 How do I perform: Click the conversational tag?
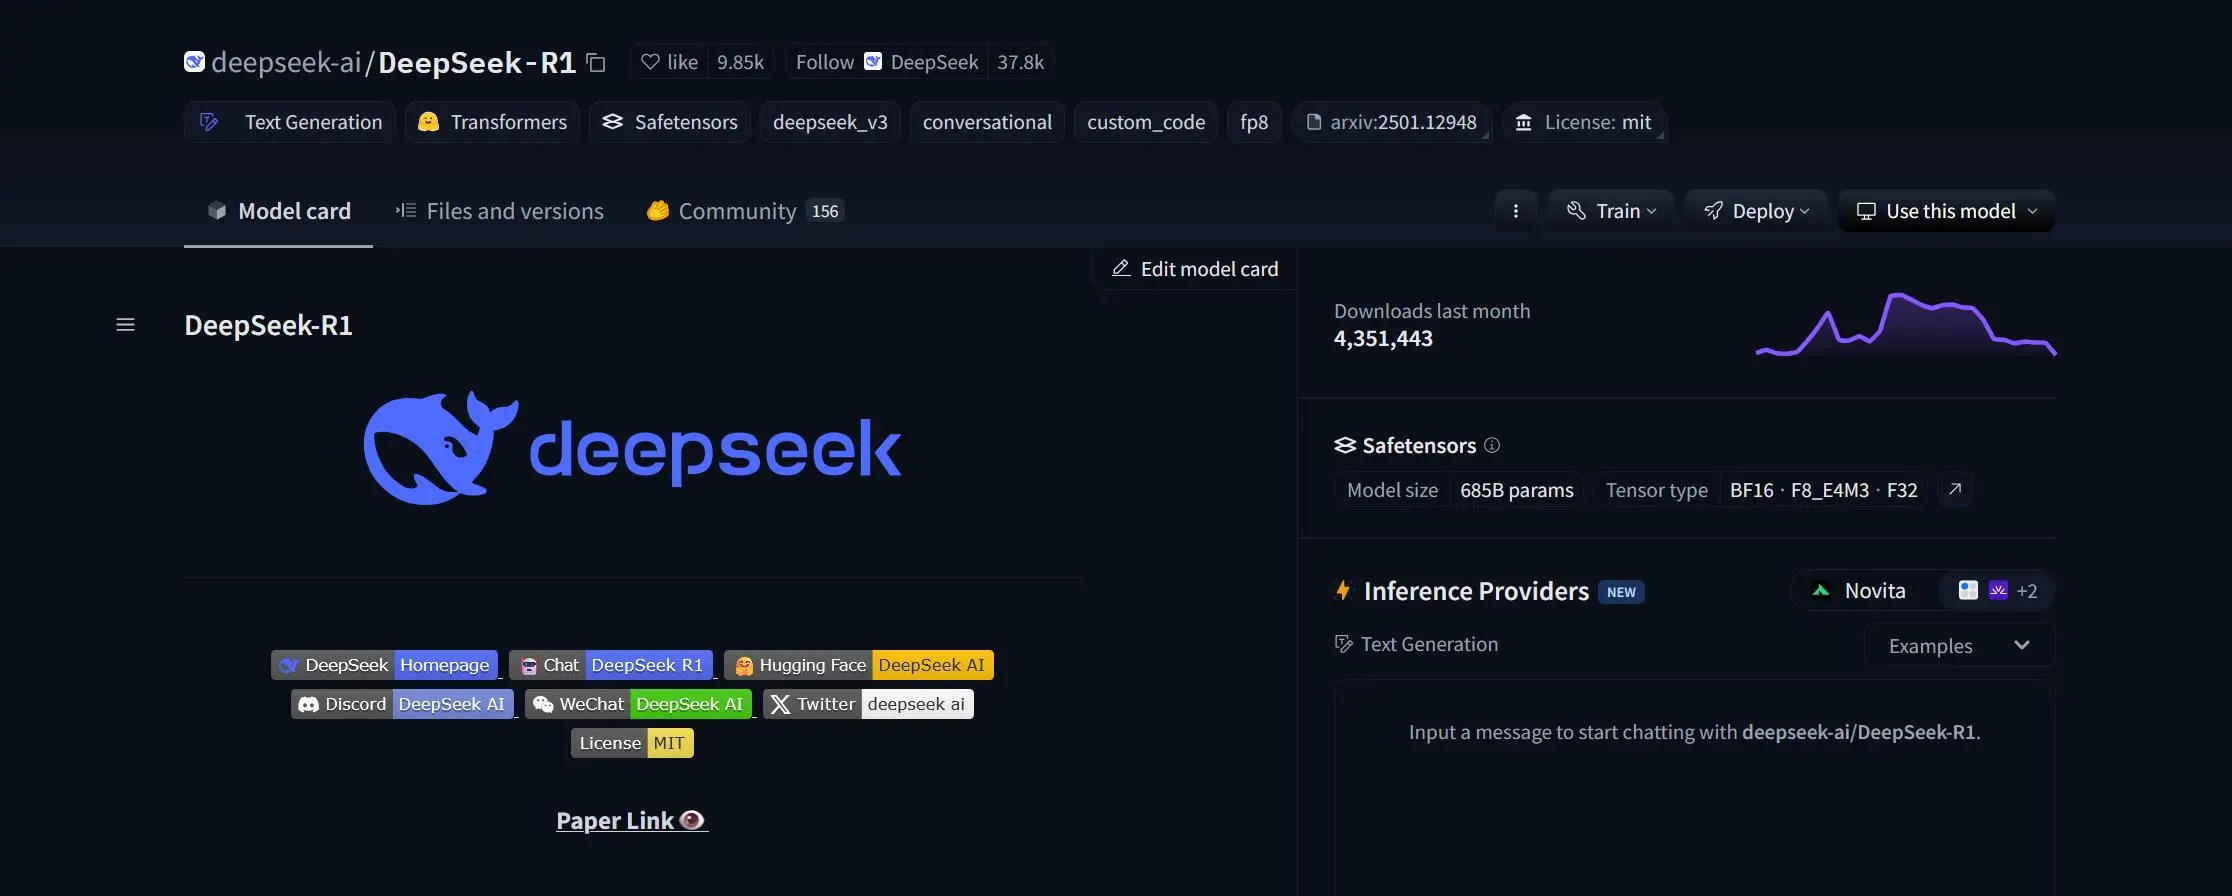click(x=987, y=122)
